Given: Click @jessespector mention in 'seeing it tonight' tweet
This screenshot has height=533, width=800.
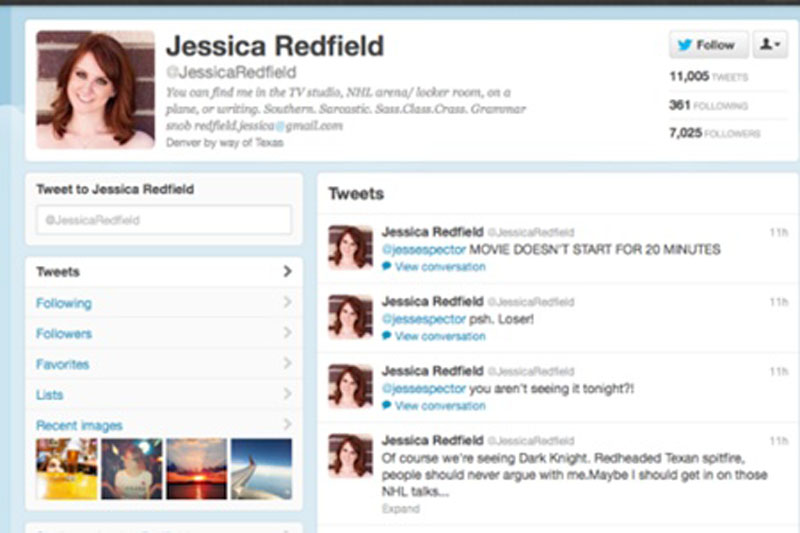Looking at the screenshot, I should pos(424,389).
